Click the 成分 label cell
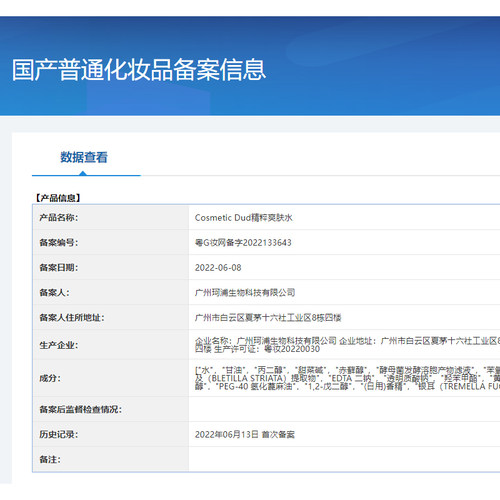 click(111, 378)
